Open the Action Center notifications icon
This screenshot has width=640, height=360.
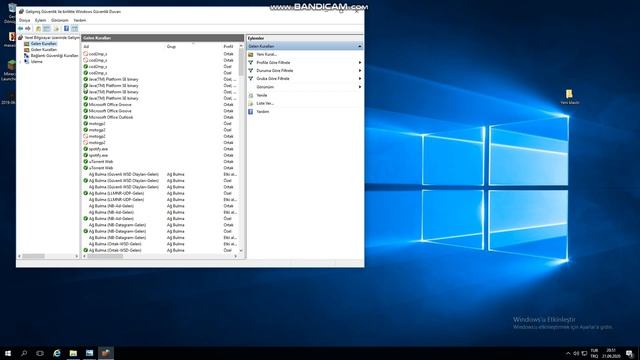click(630, 353)
